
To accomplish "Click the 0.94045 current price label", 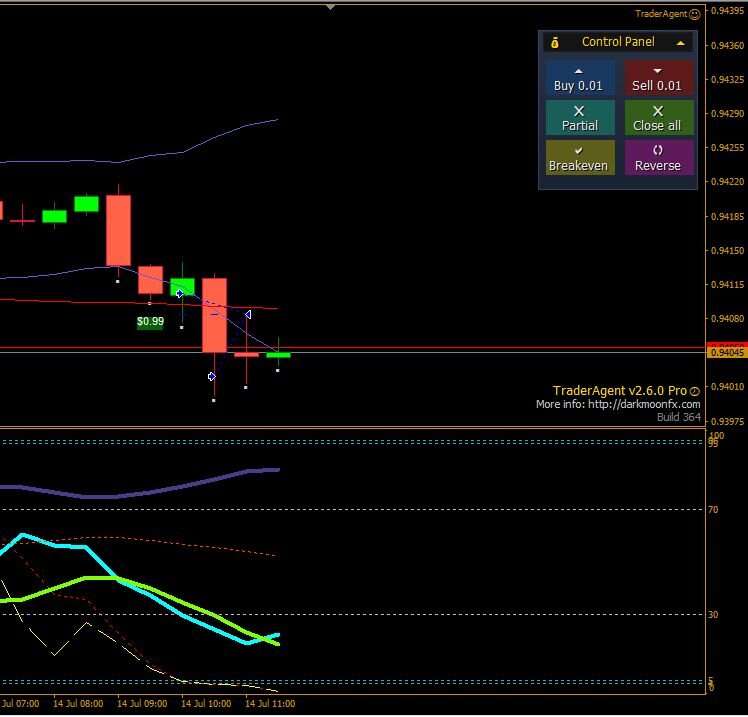I will coord(727,353).
